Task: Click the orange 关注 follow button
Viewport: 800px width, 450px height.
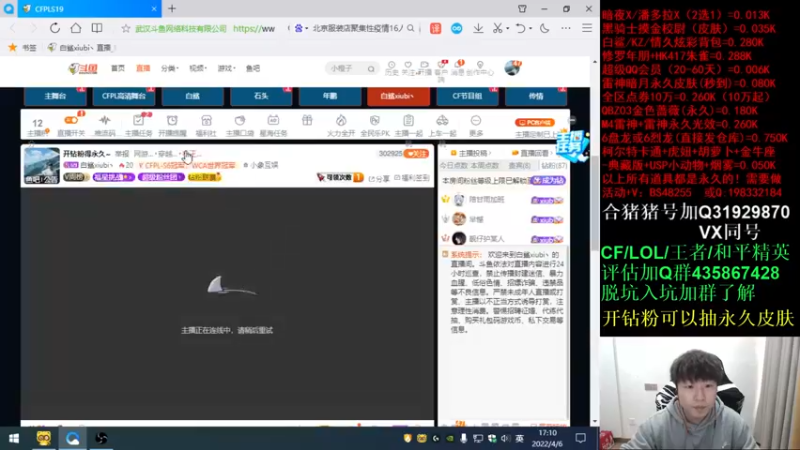Action: click(416, 154)
